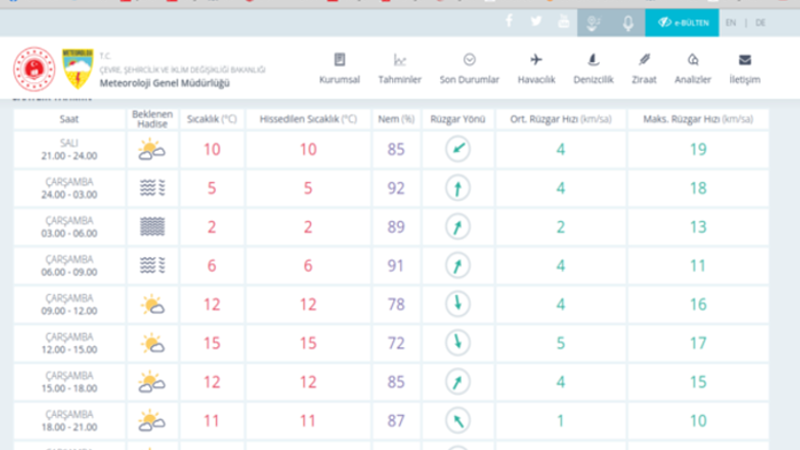Switch site language to EN

[731, 23]
